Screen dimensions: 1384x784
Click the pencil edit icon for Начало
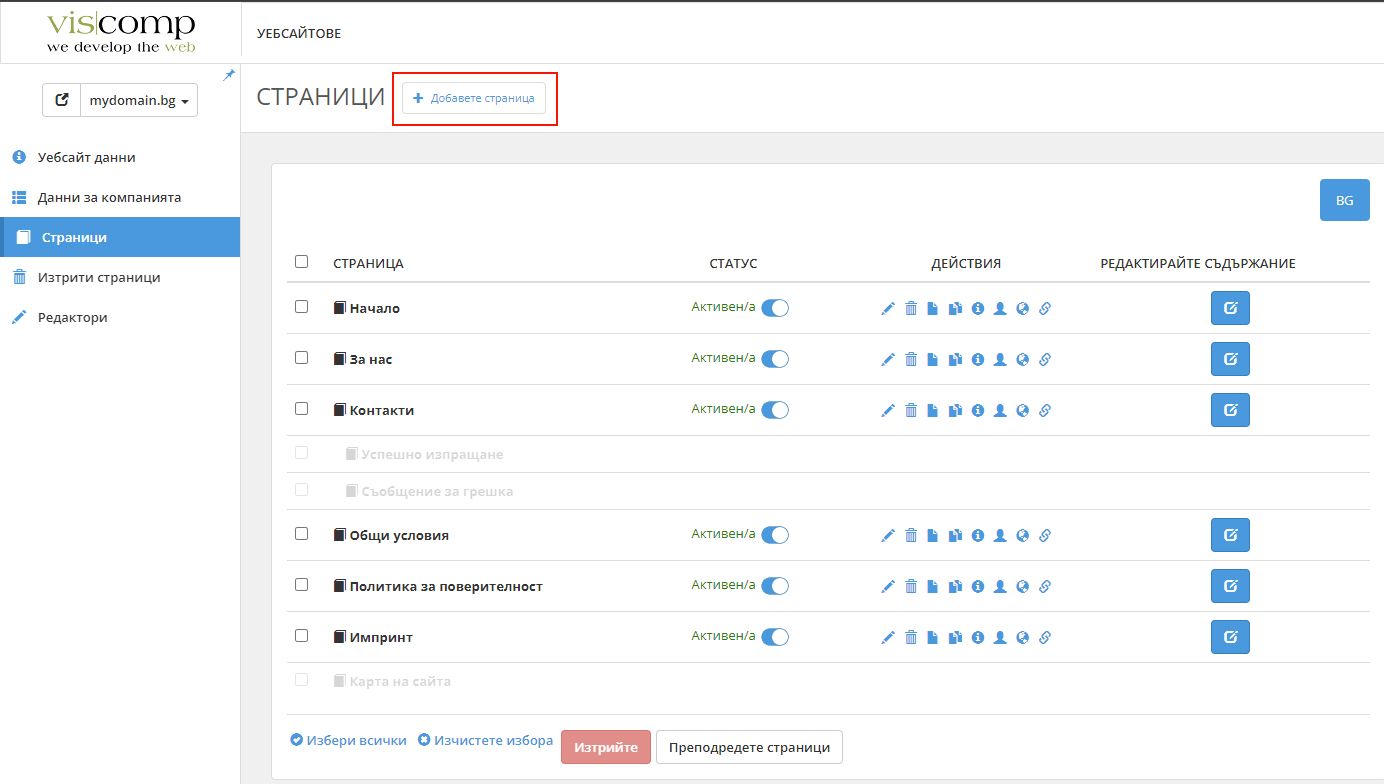[887, 309]
